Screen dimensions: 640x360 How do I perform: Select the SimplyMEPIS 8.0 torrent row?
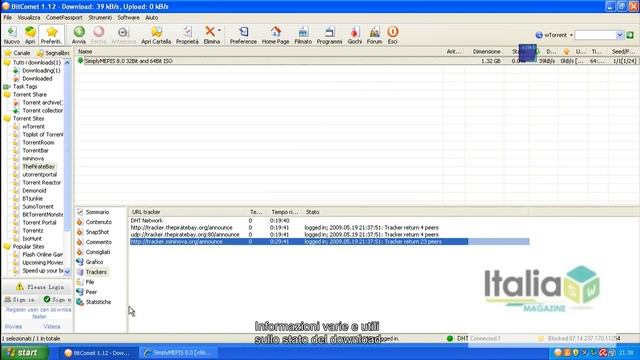coord(356,61)
